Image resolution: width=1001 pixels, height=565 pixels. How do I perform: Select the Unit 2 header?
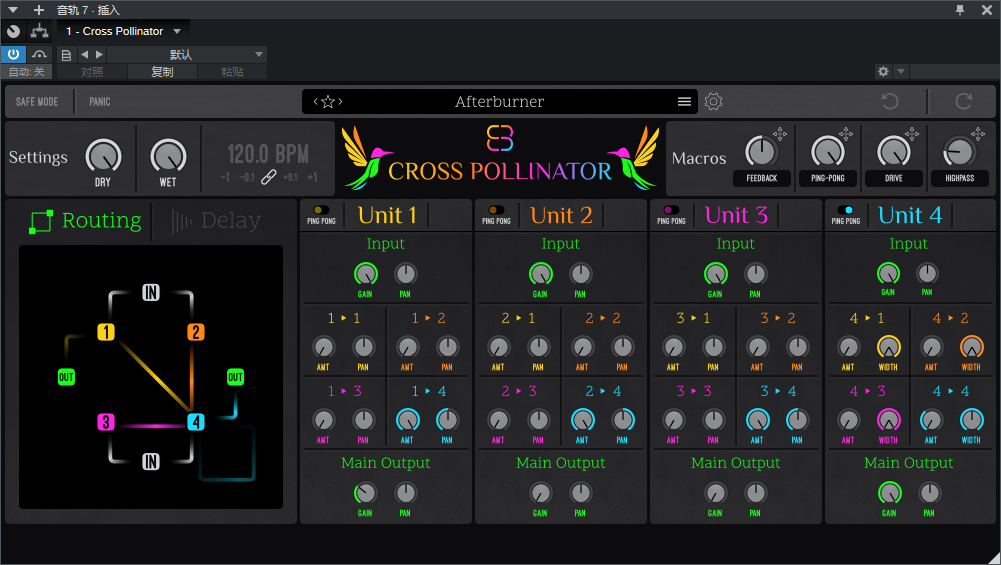pos(561,216)
